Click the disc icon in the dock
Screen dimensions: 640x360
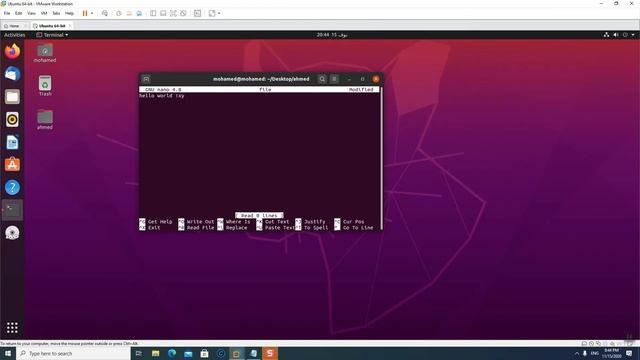point(12,233)
